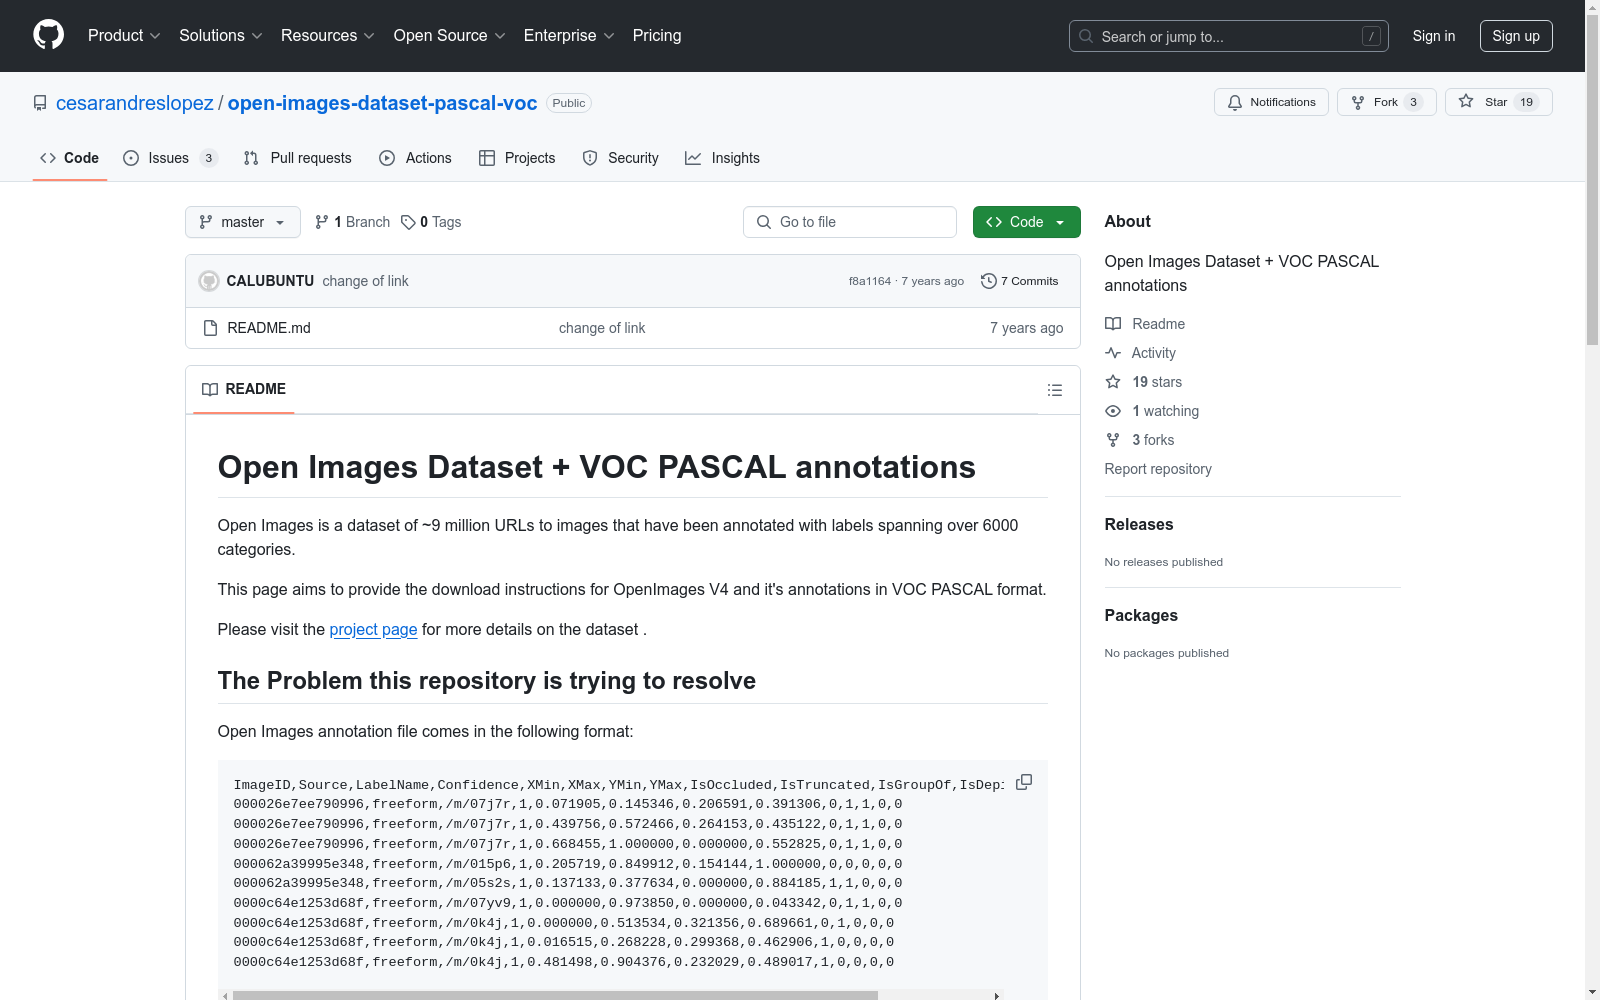Open cesarandreslopez user profile link

[135, 103]
